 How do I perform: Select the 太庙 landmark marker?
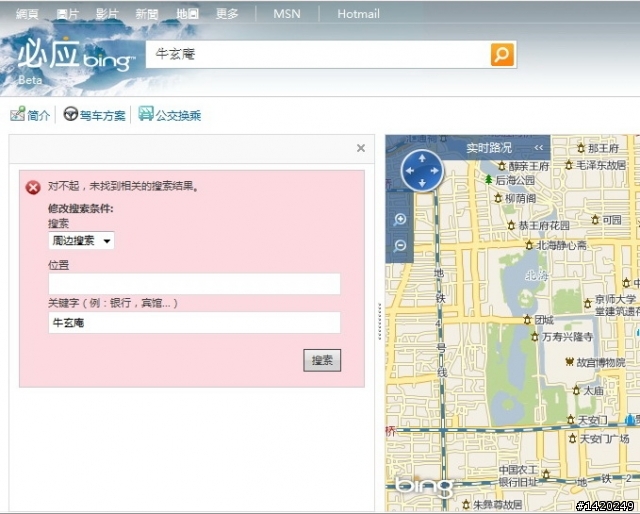576,391
